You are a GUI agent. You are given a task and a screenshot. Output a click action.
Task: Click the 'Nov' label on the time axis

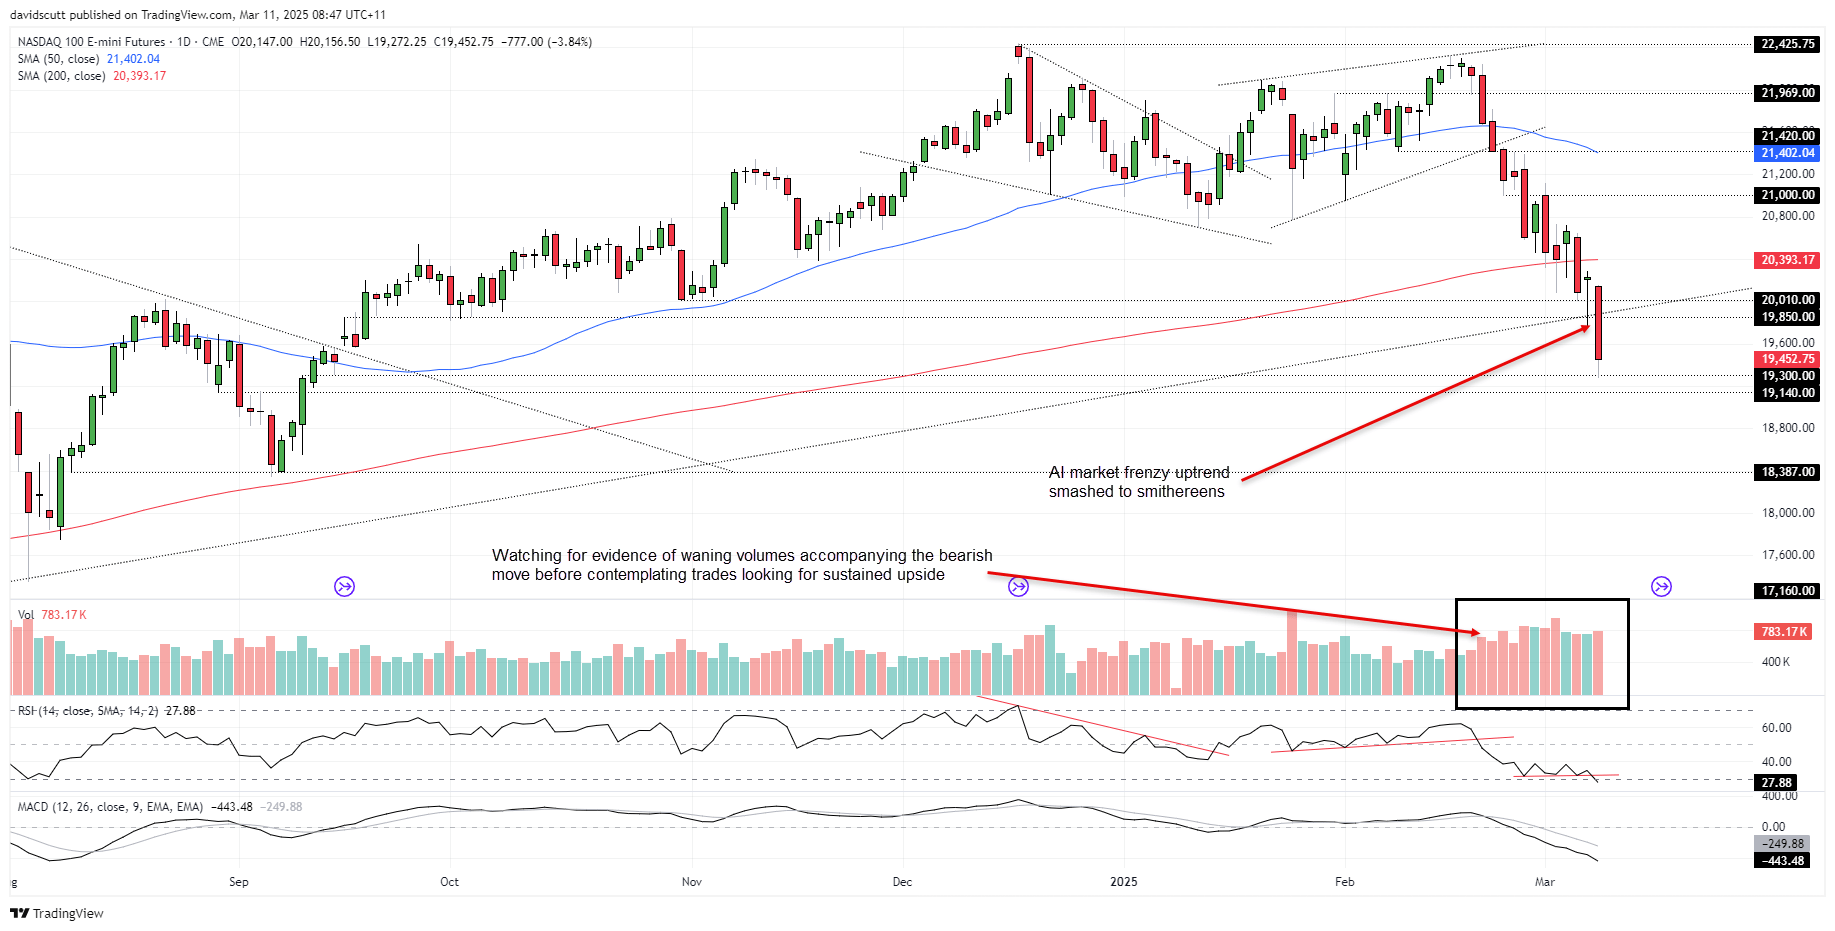[x=692, y=882]
